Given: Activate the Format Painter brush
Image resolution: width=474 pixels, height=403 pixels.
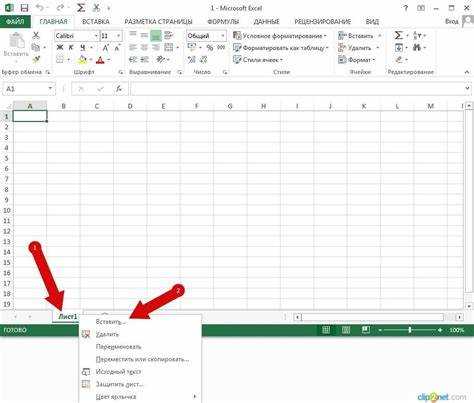Looking at the screenshot, I should [36, 60].
